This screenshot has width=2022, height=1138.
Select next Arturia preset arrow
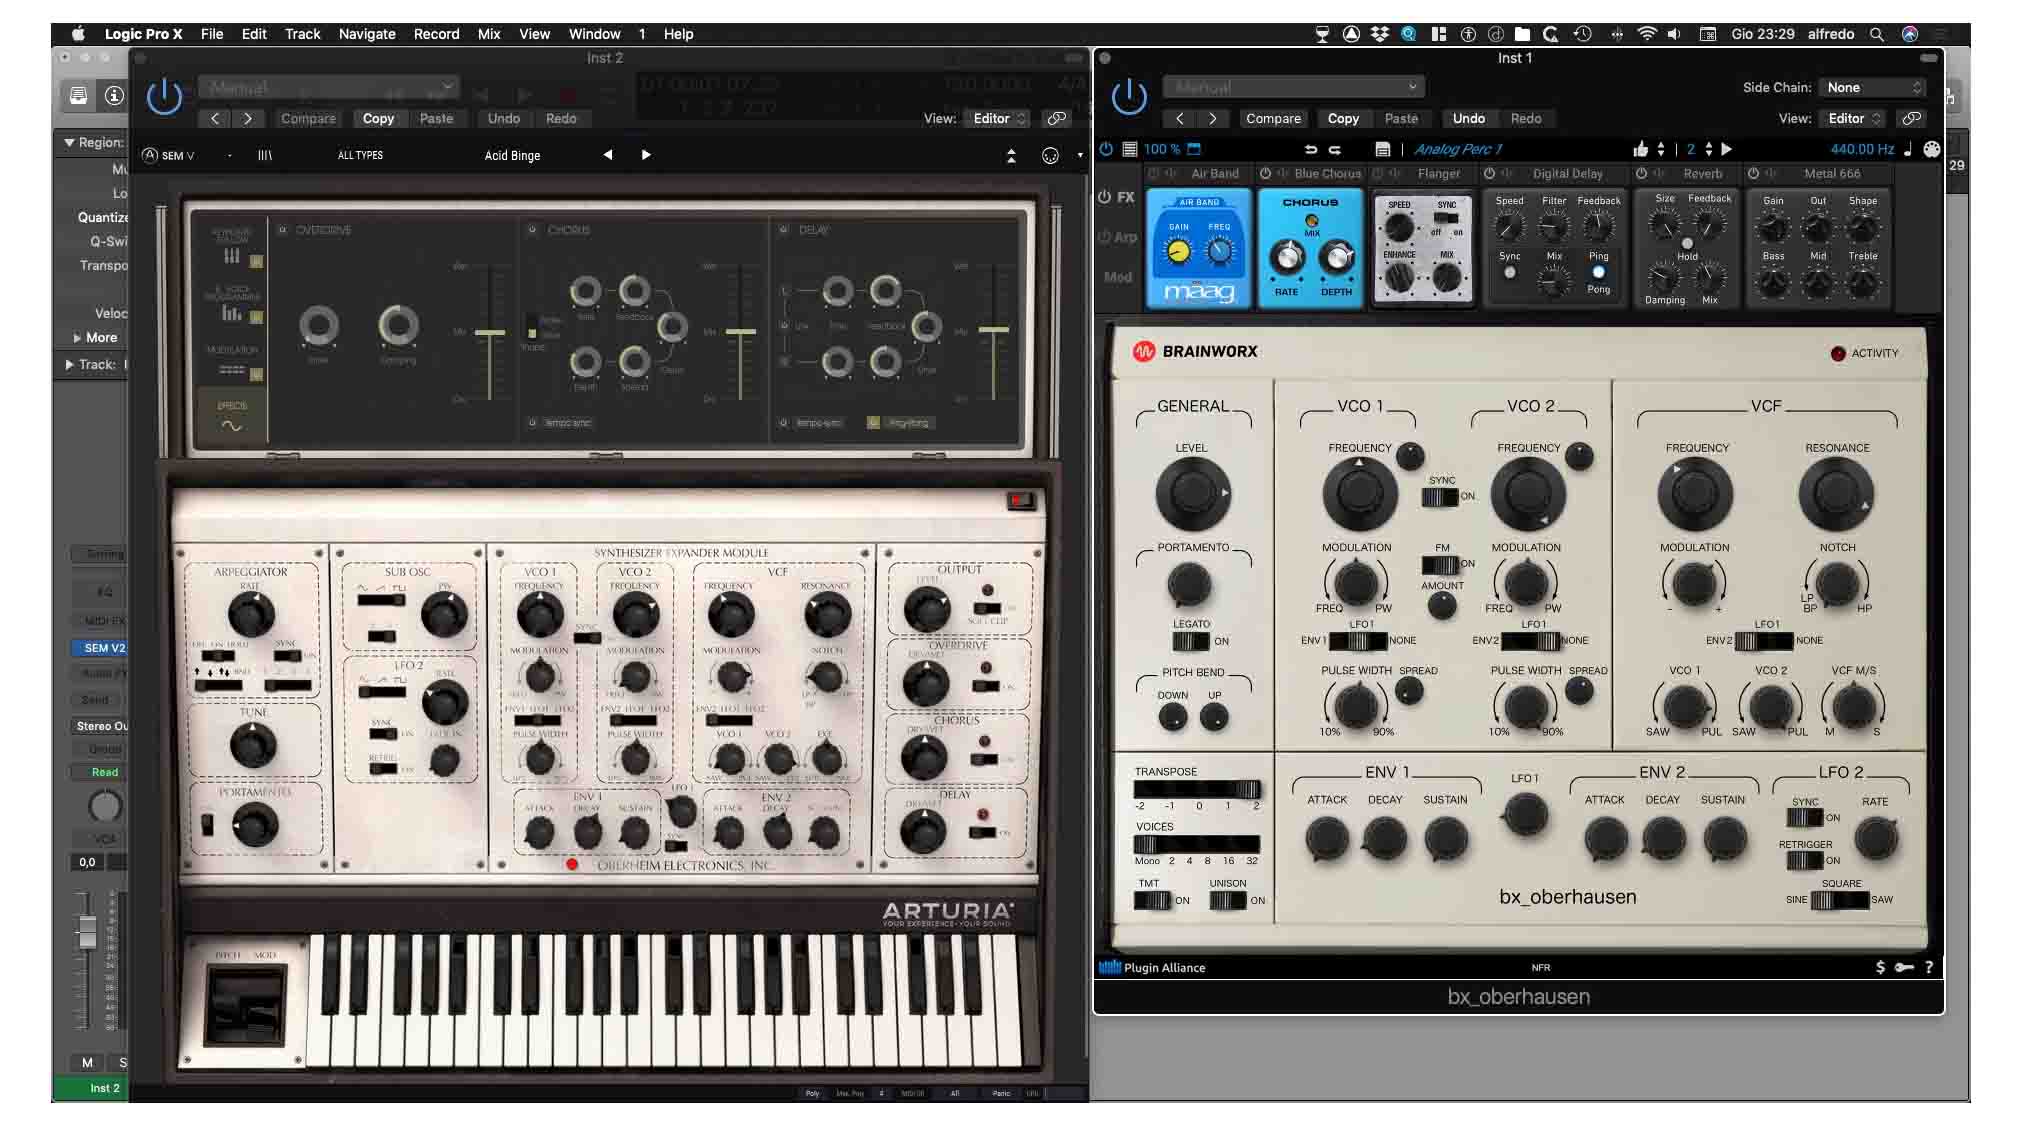pos(646,155)
